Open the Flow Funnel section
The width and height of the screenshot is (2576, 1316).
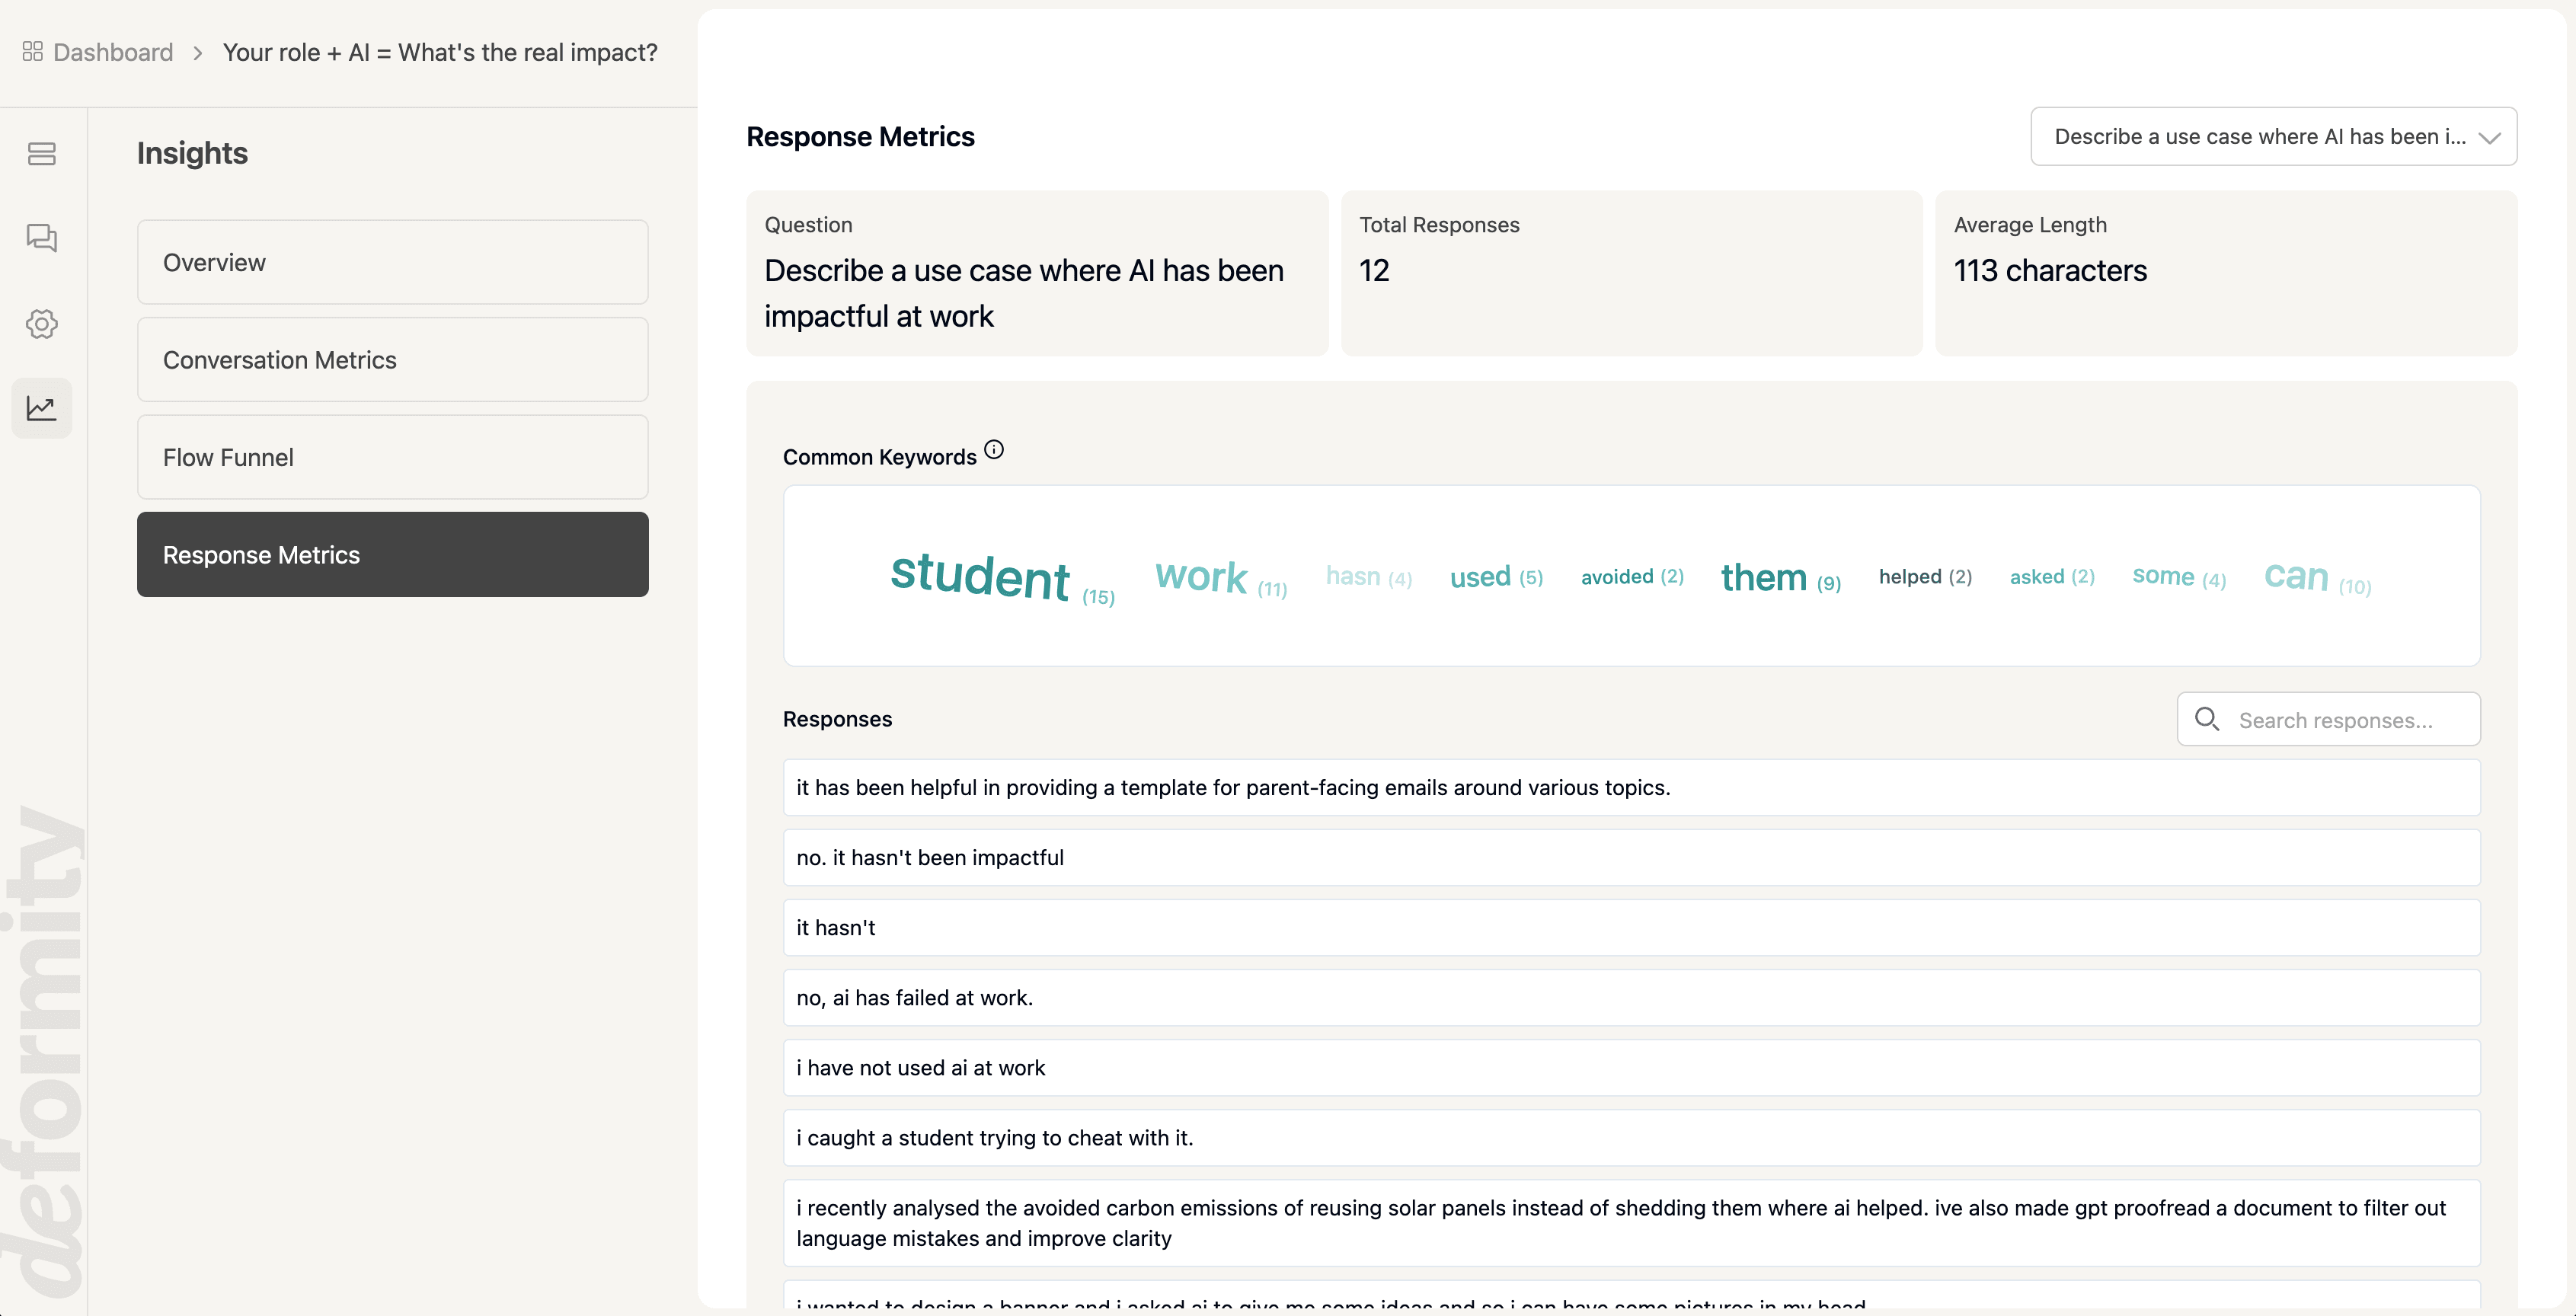point(392,456)
